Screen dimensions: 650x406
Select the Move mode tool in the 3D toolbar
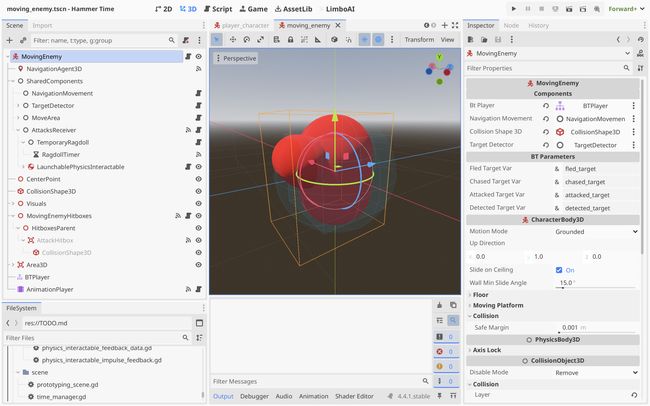(233, 39)
